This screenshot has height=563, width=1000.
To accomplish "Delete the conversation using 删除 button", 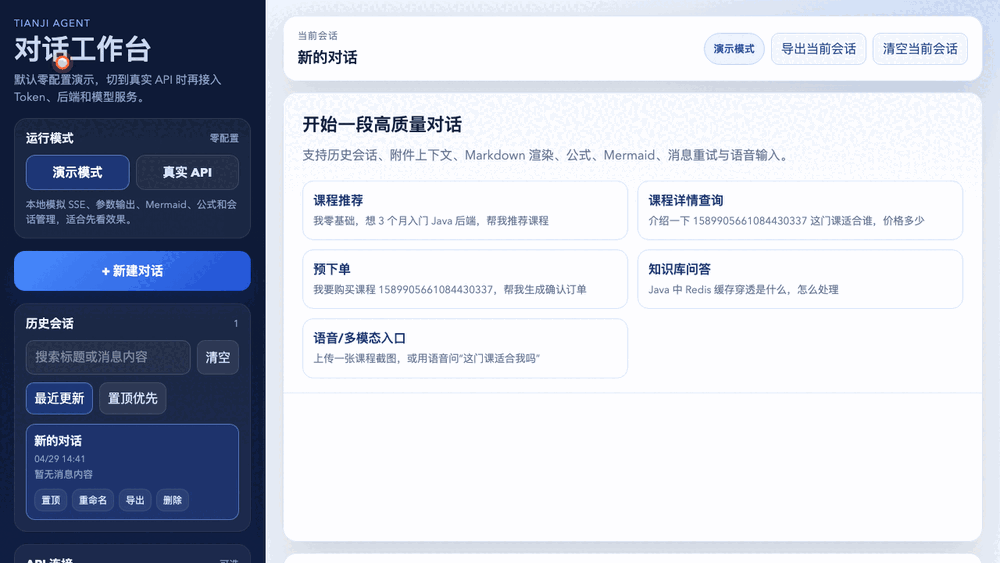I will [x=172, y=501].
